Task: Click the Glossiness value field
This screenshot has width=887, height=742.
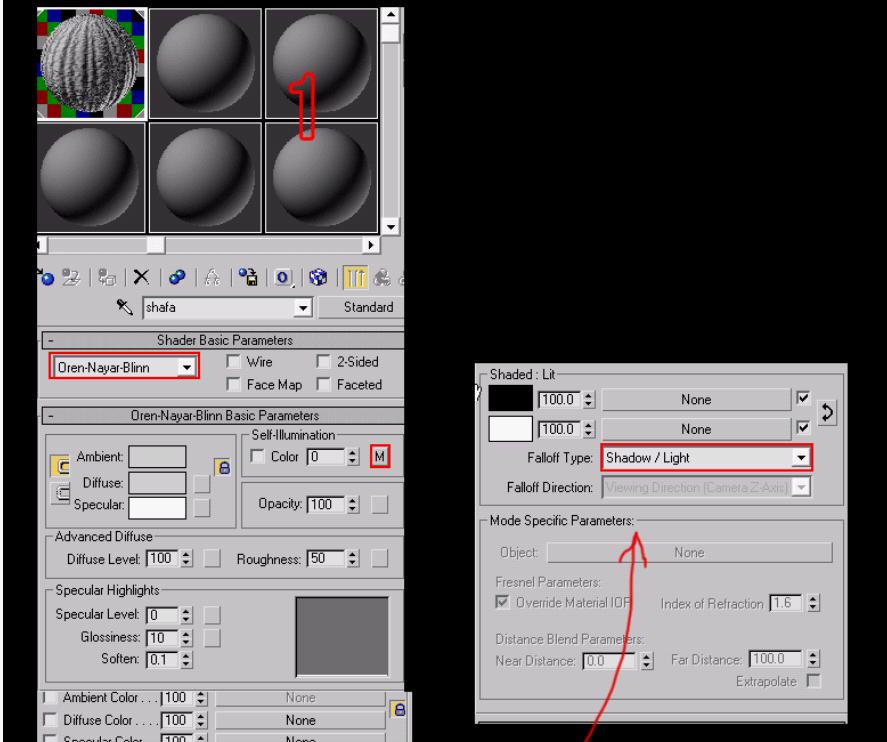Action: [162, 638]
